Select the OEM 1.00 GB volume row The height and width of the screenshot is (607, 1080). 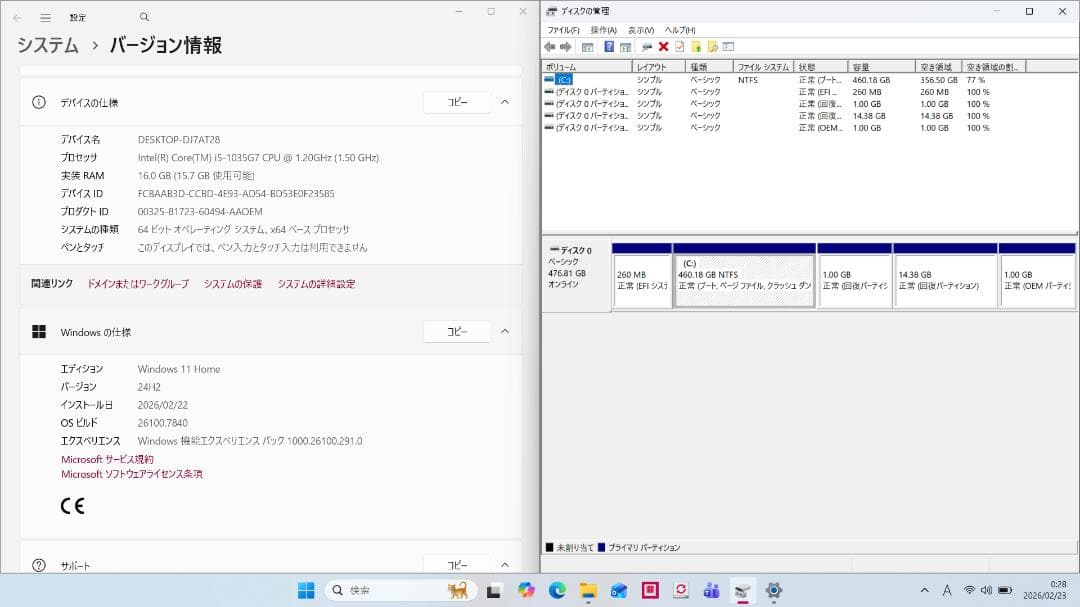pos(785,127)
